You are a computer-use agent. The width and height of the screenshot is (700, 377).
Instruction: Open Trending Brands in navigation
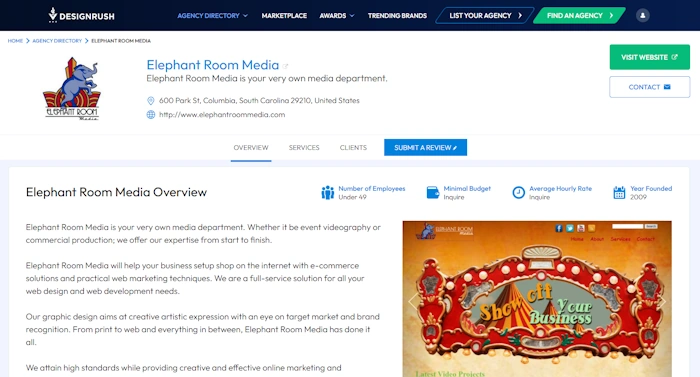[397, 16]
